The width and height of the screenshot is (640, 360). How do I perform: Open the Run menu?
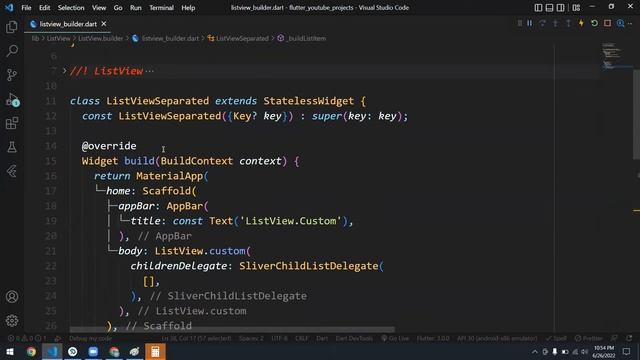pos(136,7)
